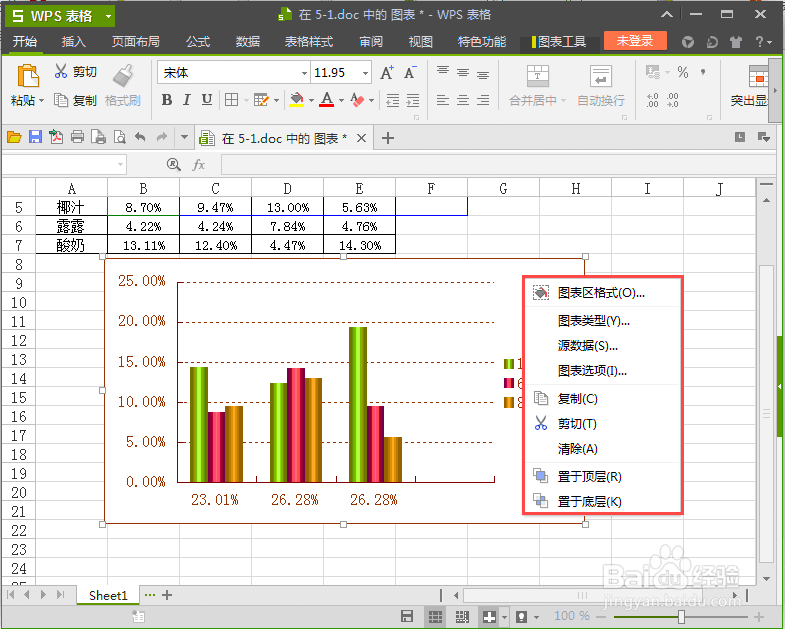Viewport: 785px width, 629px height.
Task: Increase decimal places icon
Action: (652, 100)
